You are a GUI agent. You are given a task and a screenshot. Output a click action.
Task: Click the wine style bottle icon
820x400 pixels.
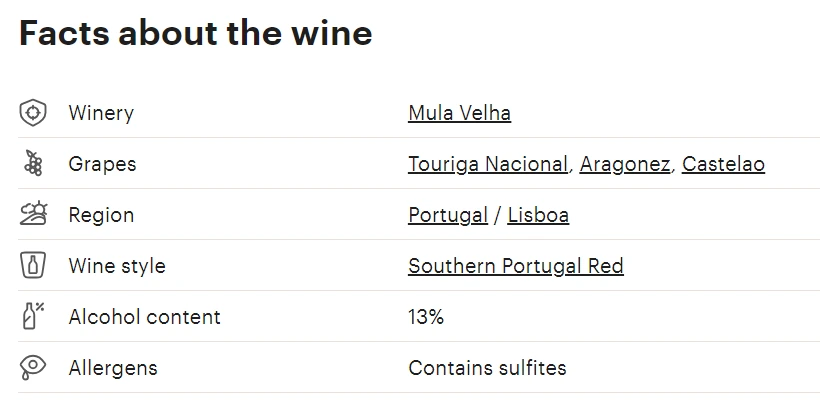coord(33,265)
